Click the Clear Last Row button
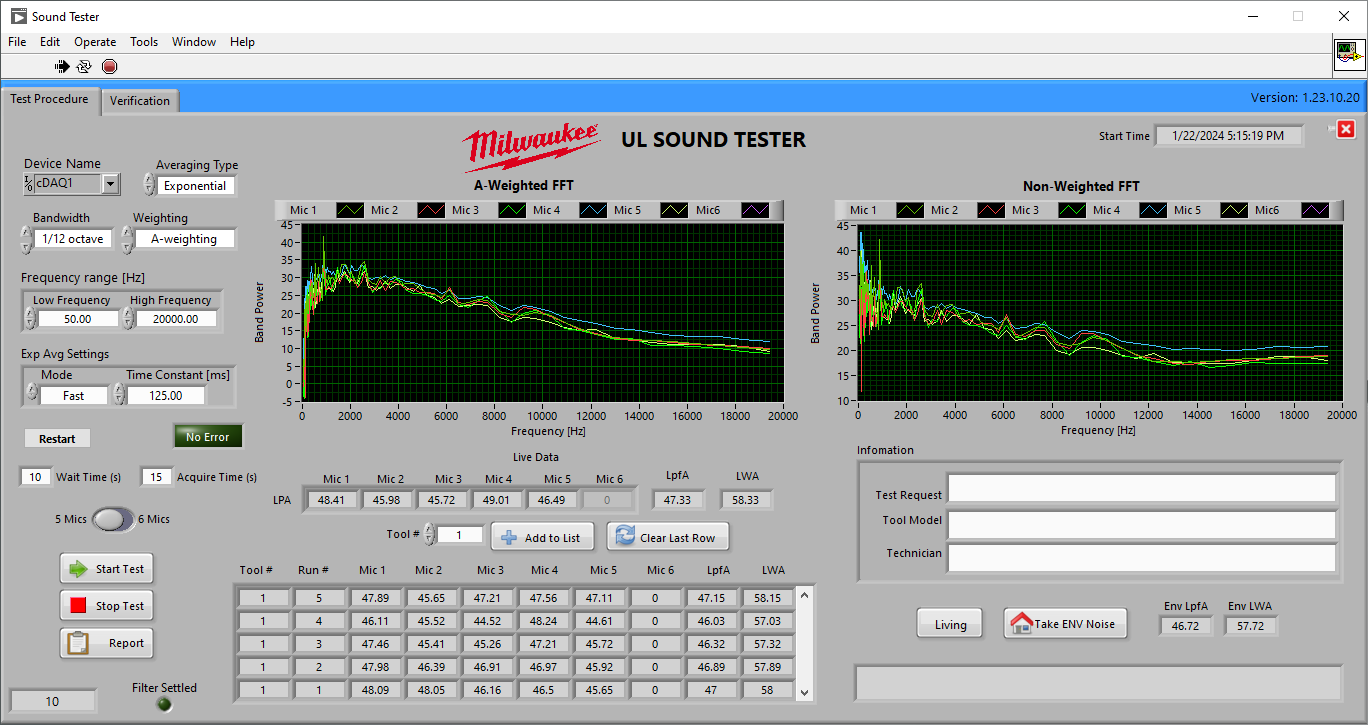Image resolution: width=1368 pixels, height=725 pixels. point(668,537)
